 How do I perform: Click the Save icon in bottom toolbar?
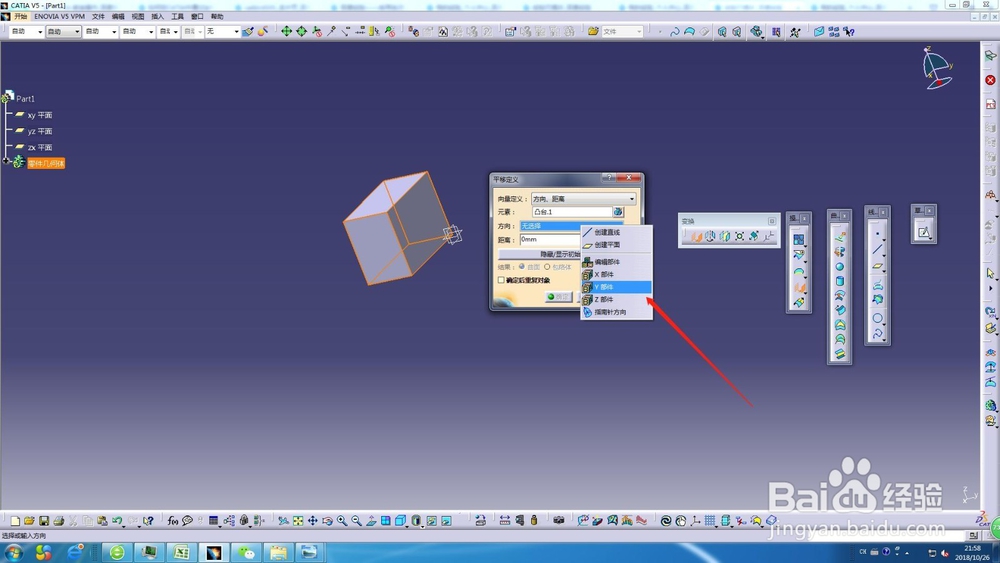pos(44,521)
